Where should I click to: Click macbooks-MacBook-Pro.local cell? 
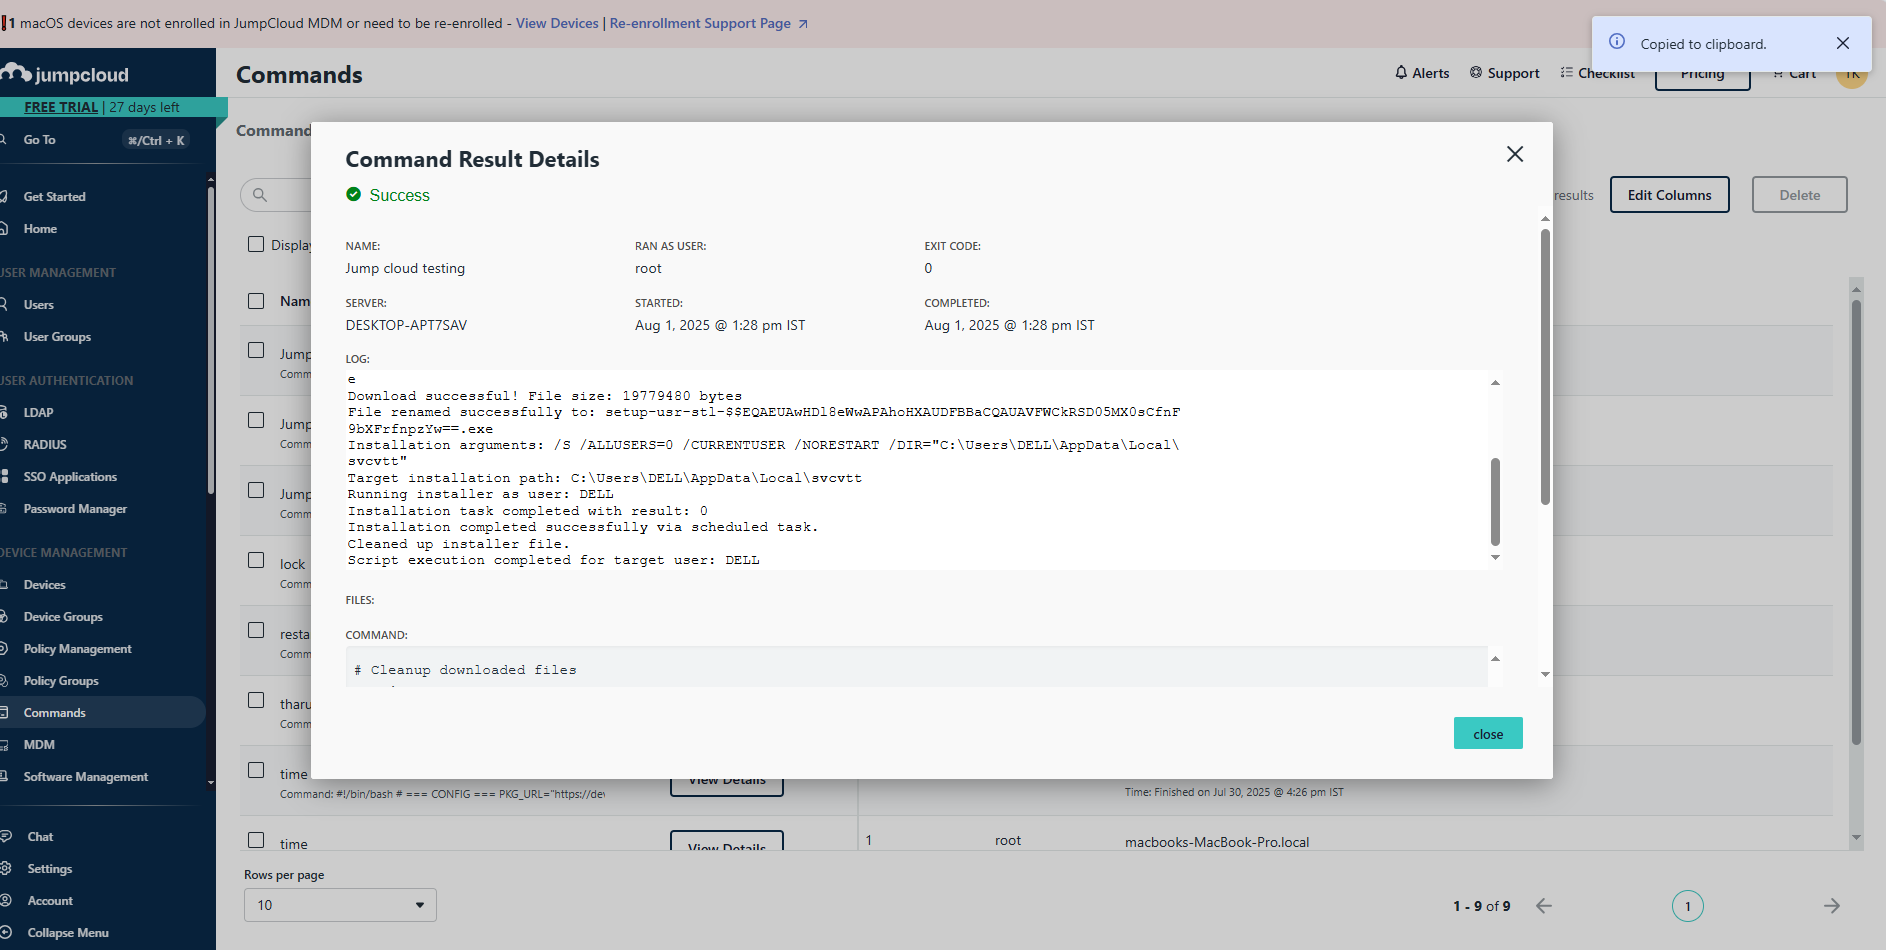[1217, 842]
